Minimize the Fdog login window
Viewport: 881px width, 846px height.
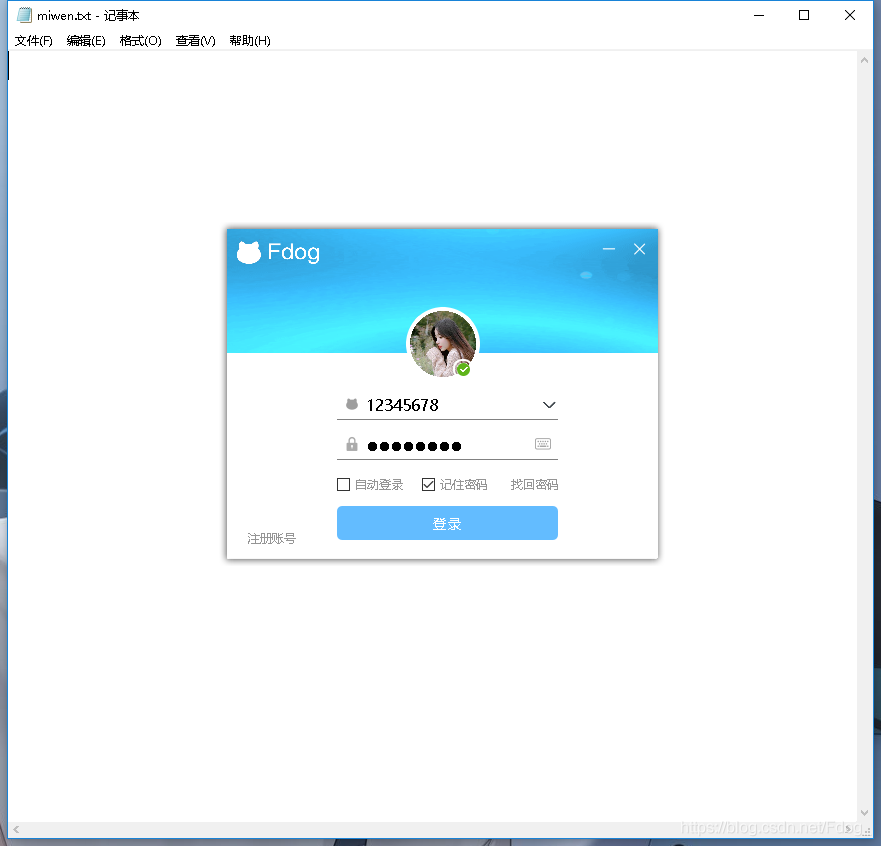pyautogui.click(x=608, y=249)
